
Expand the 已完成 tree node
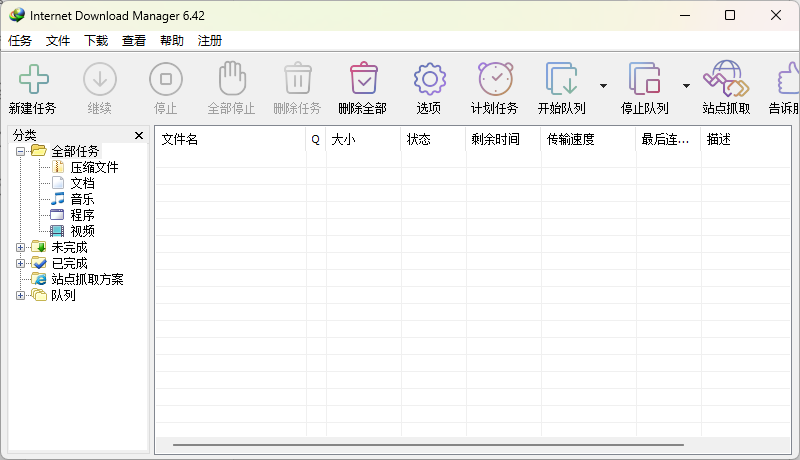click(21, 263)
